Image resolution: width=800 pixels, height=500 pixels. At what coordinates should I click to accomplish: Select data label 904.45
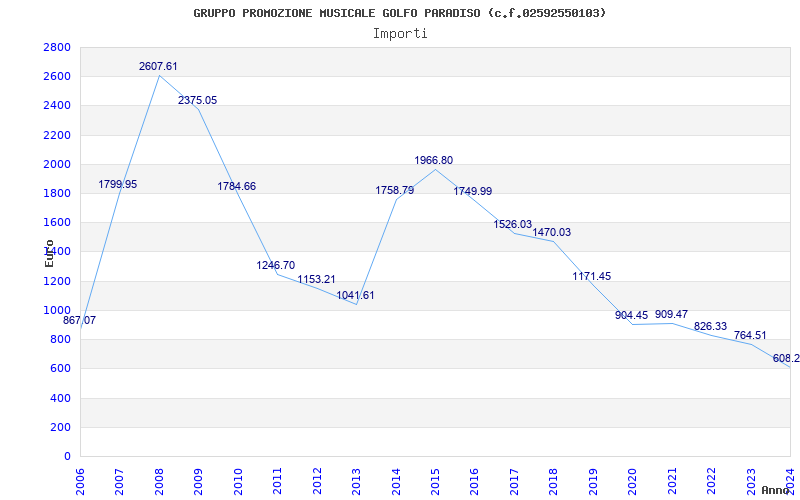pos(632,316)
